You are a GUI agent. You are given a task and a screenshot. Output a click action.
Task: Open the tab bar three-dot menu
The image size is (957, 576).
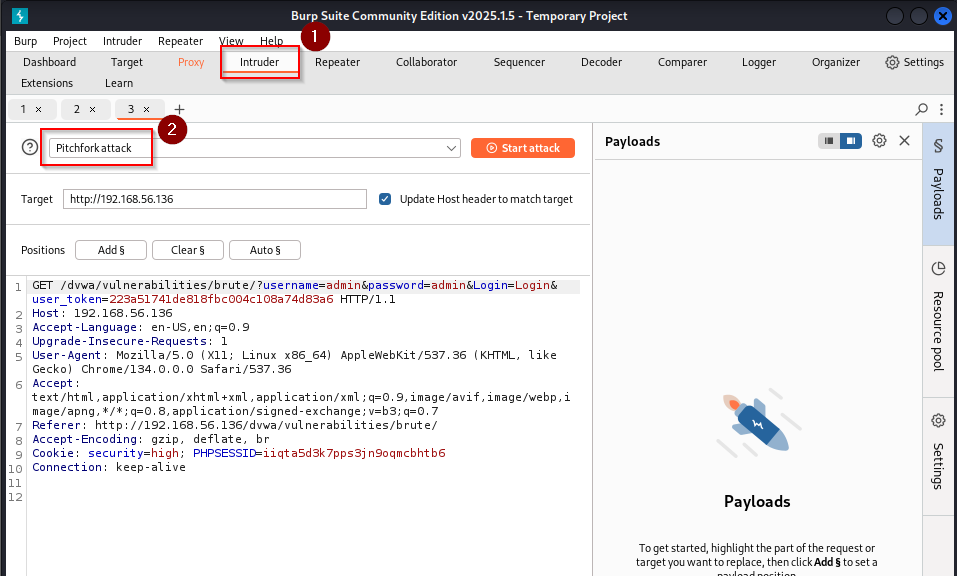[x=942, y=109]
